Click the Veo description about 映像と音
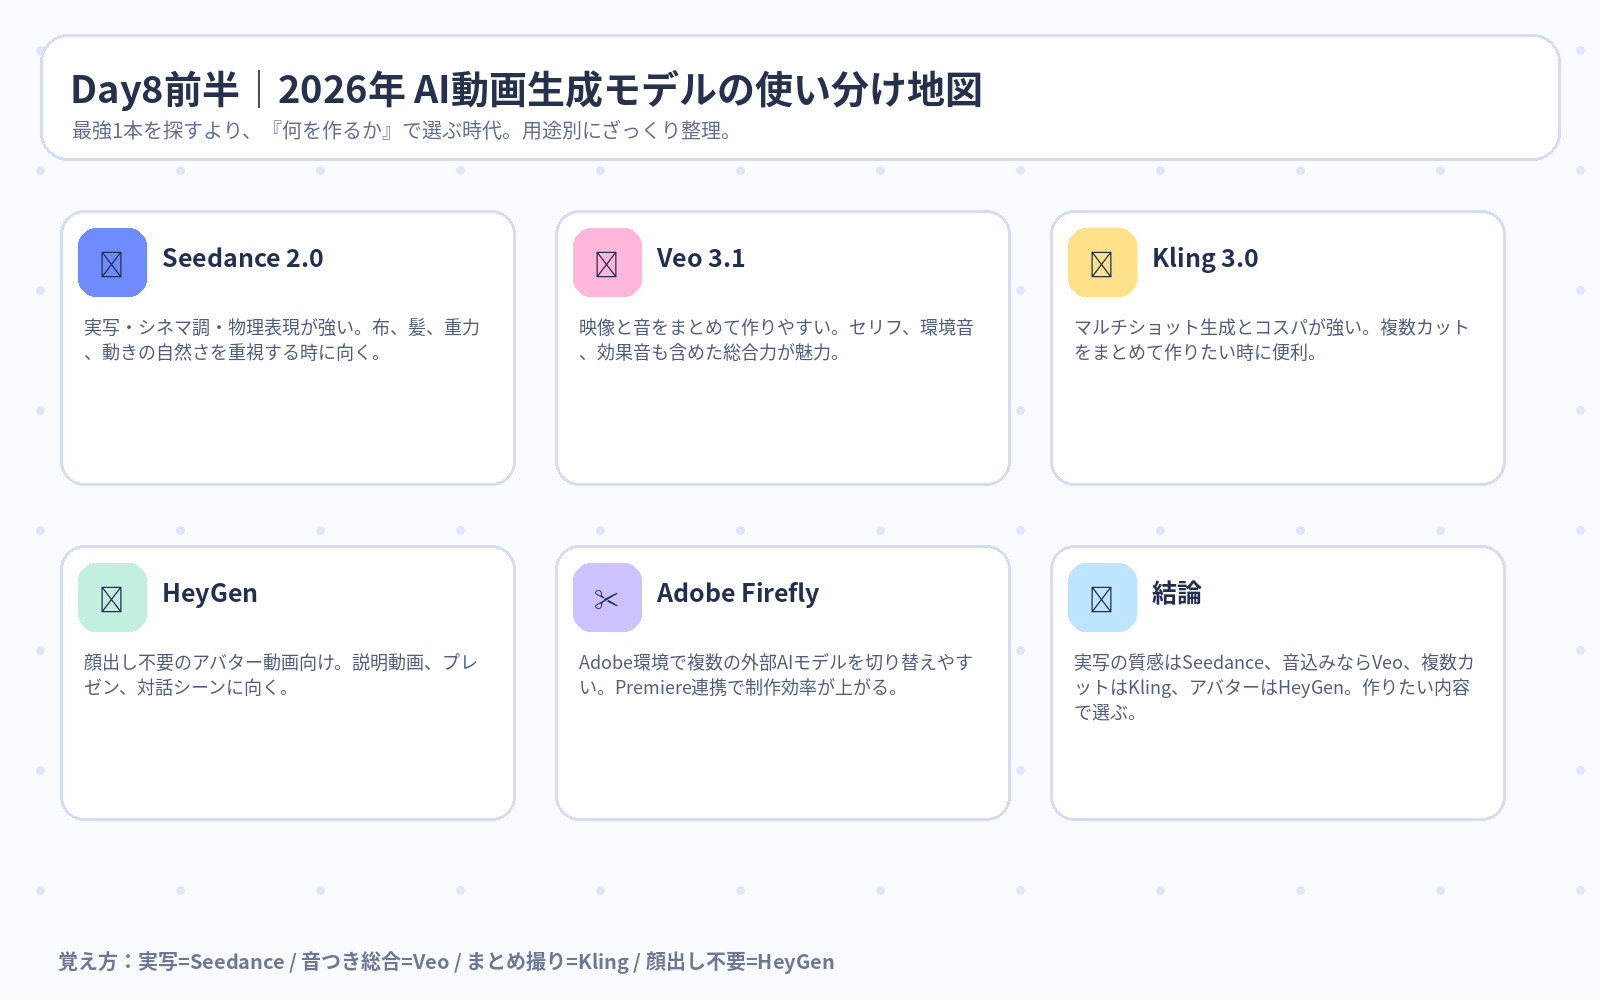This screenshot has height=1000, width=1600. click(777, 340)
